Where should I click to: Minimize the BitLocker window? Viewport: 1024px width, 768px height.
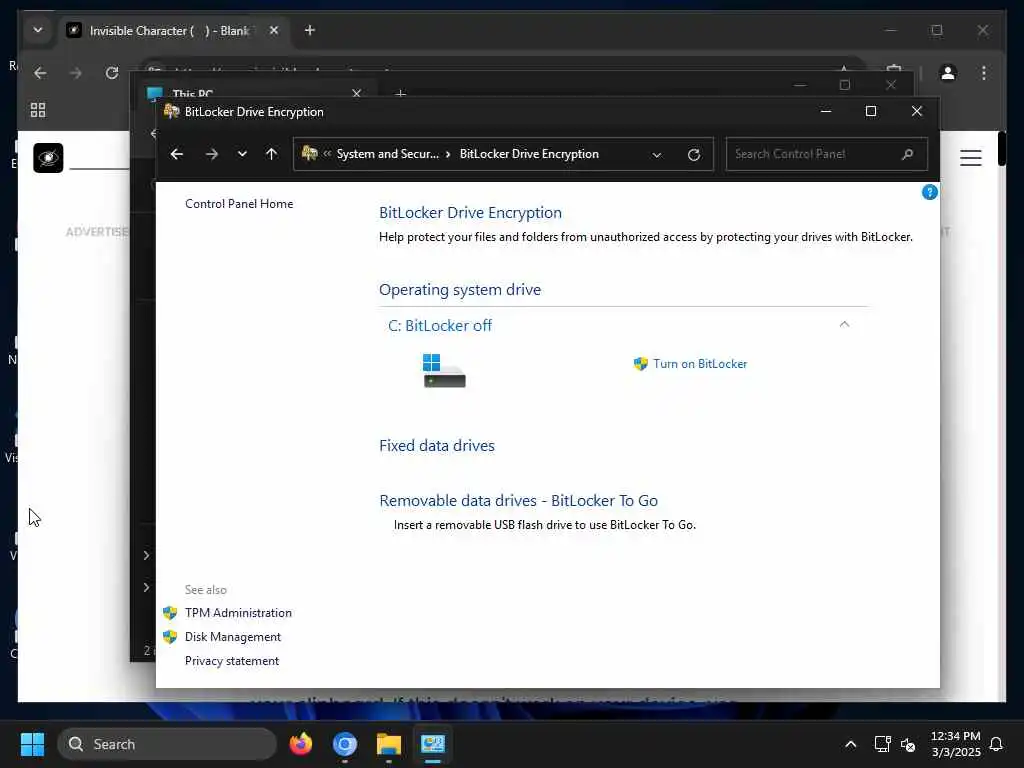[x=825, y=112]
